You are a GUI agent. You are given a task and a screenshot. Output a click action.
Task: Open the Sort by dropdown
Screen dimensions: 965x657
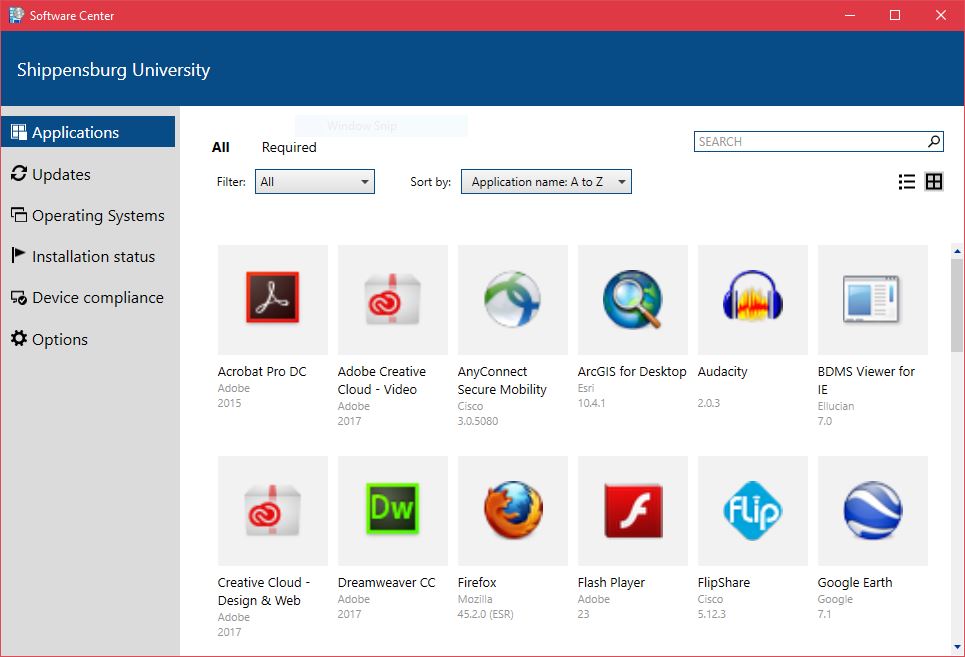click(x=546, y=182)
